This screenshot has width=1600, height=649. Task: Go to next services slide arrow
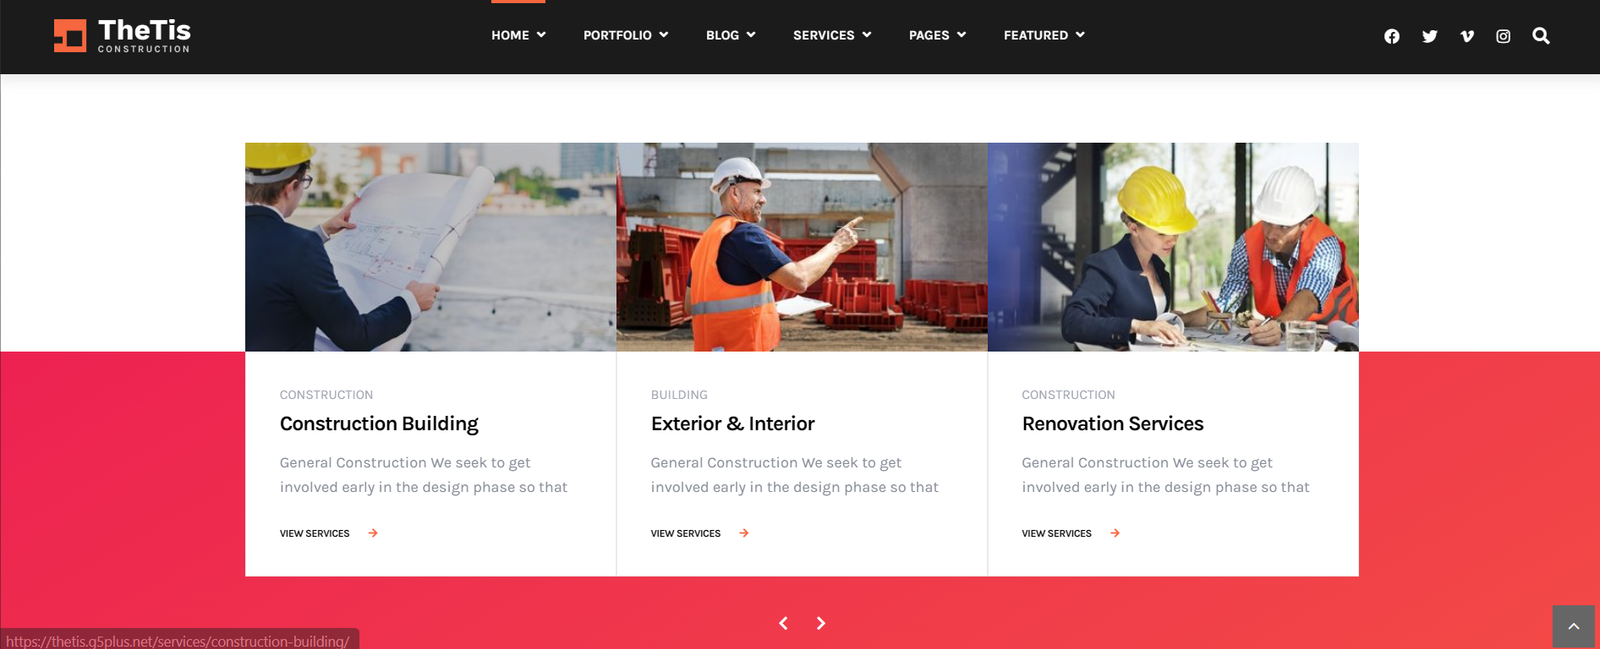(821, 623)
